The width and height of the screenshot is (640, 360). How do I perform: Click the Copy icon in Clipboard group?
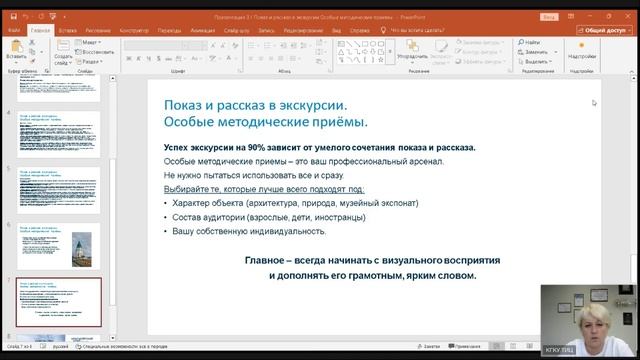tap(32, 52)
